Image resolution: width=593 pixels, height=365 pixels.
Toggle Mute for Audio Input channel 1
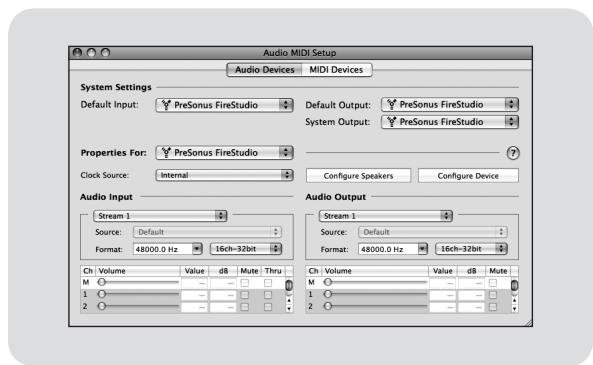click(245, 295)
